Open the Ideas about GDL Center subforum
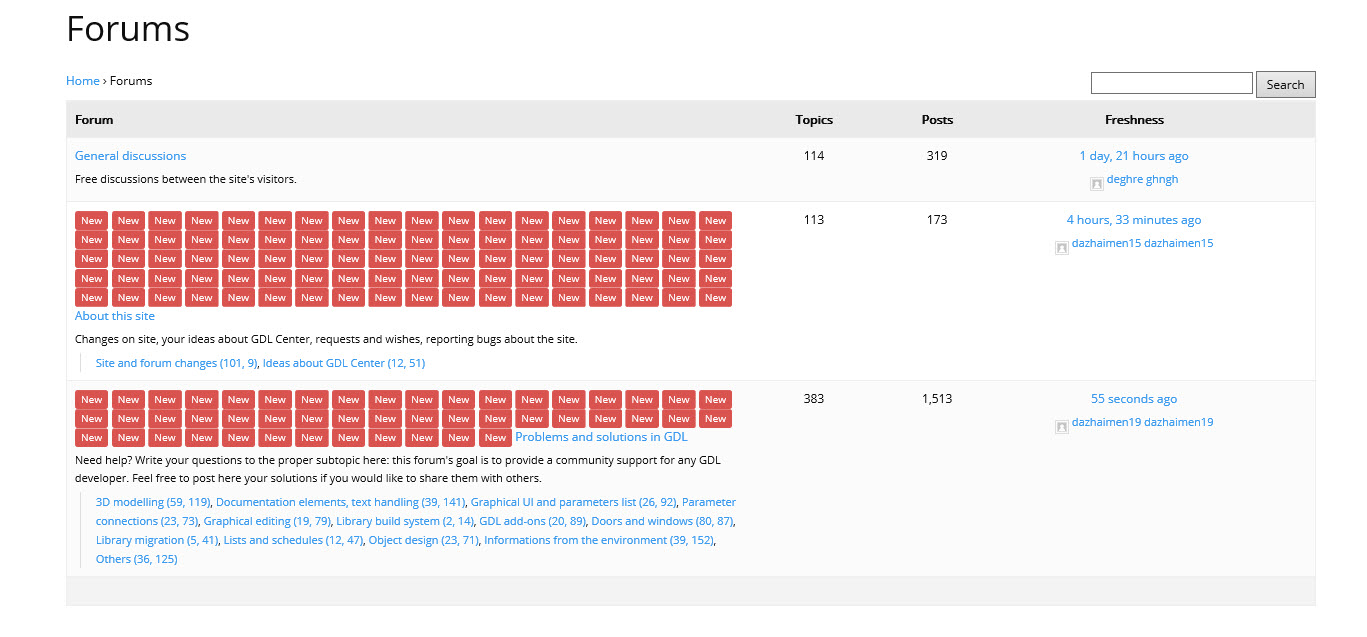 pyautogui.click(x=343, y=363)
